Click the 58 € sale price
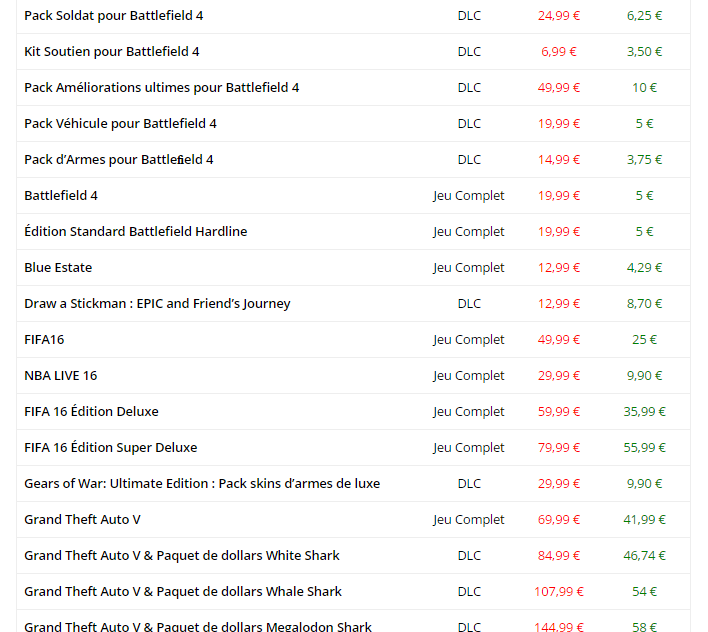708x632 pixels. [644, 627]
